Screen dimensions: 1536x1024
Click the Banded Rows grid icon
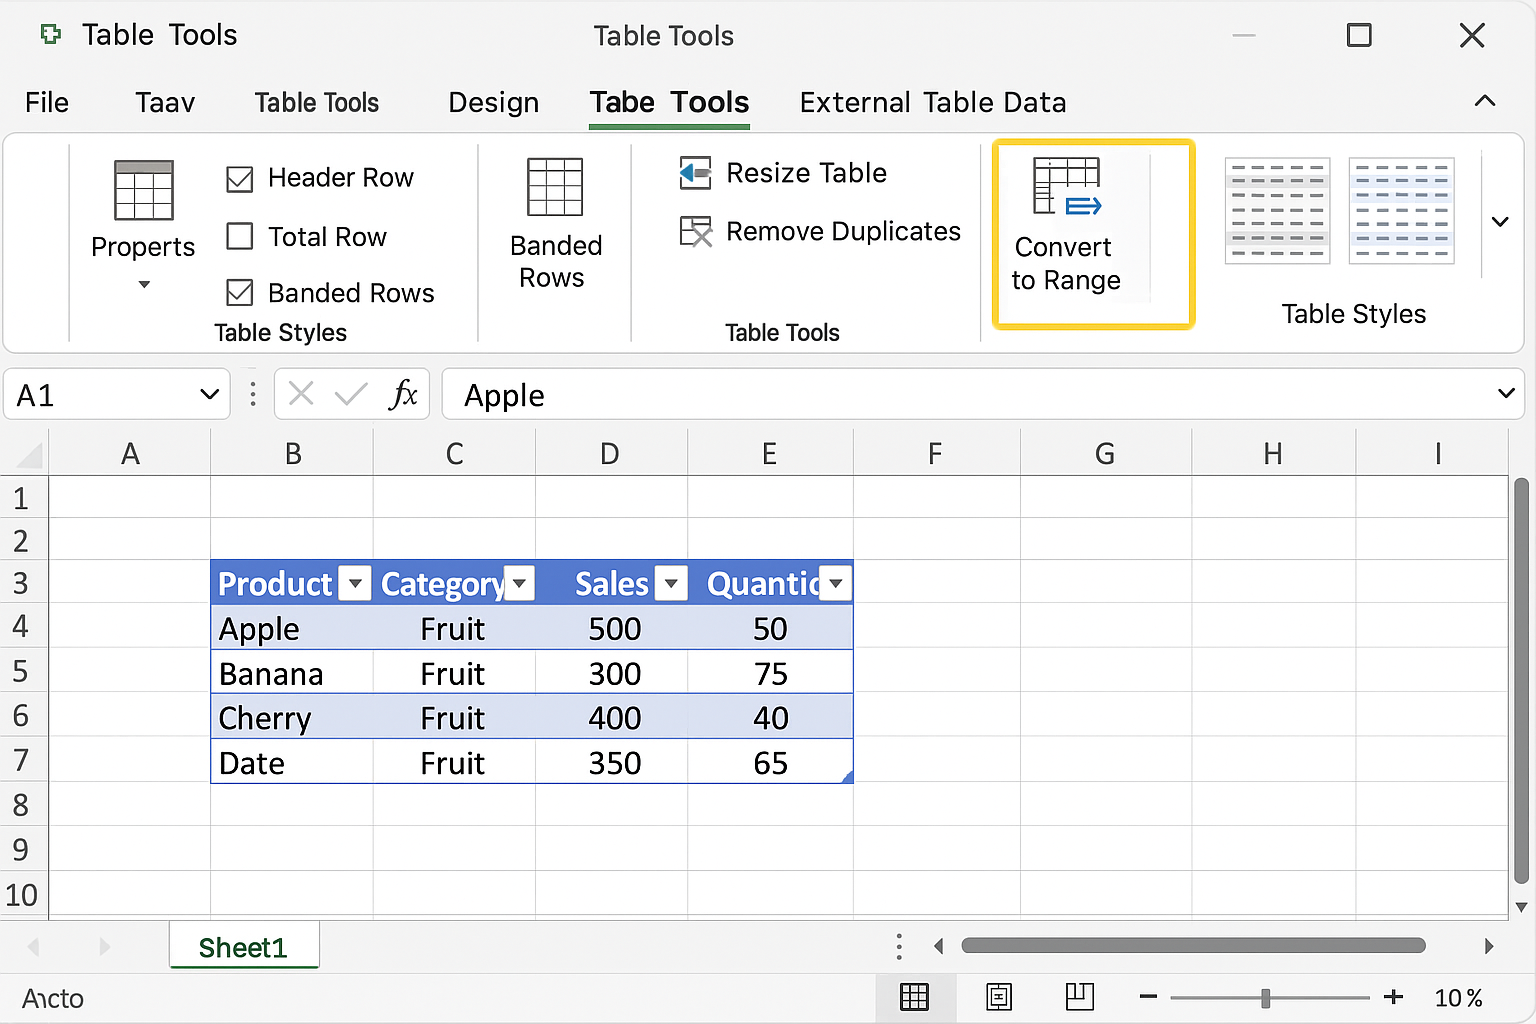click(555, 187)
